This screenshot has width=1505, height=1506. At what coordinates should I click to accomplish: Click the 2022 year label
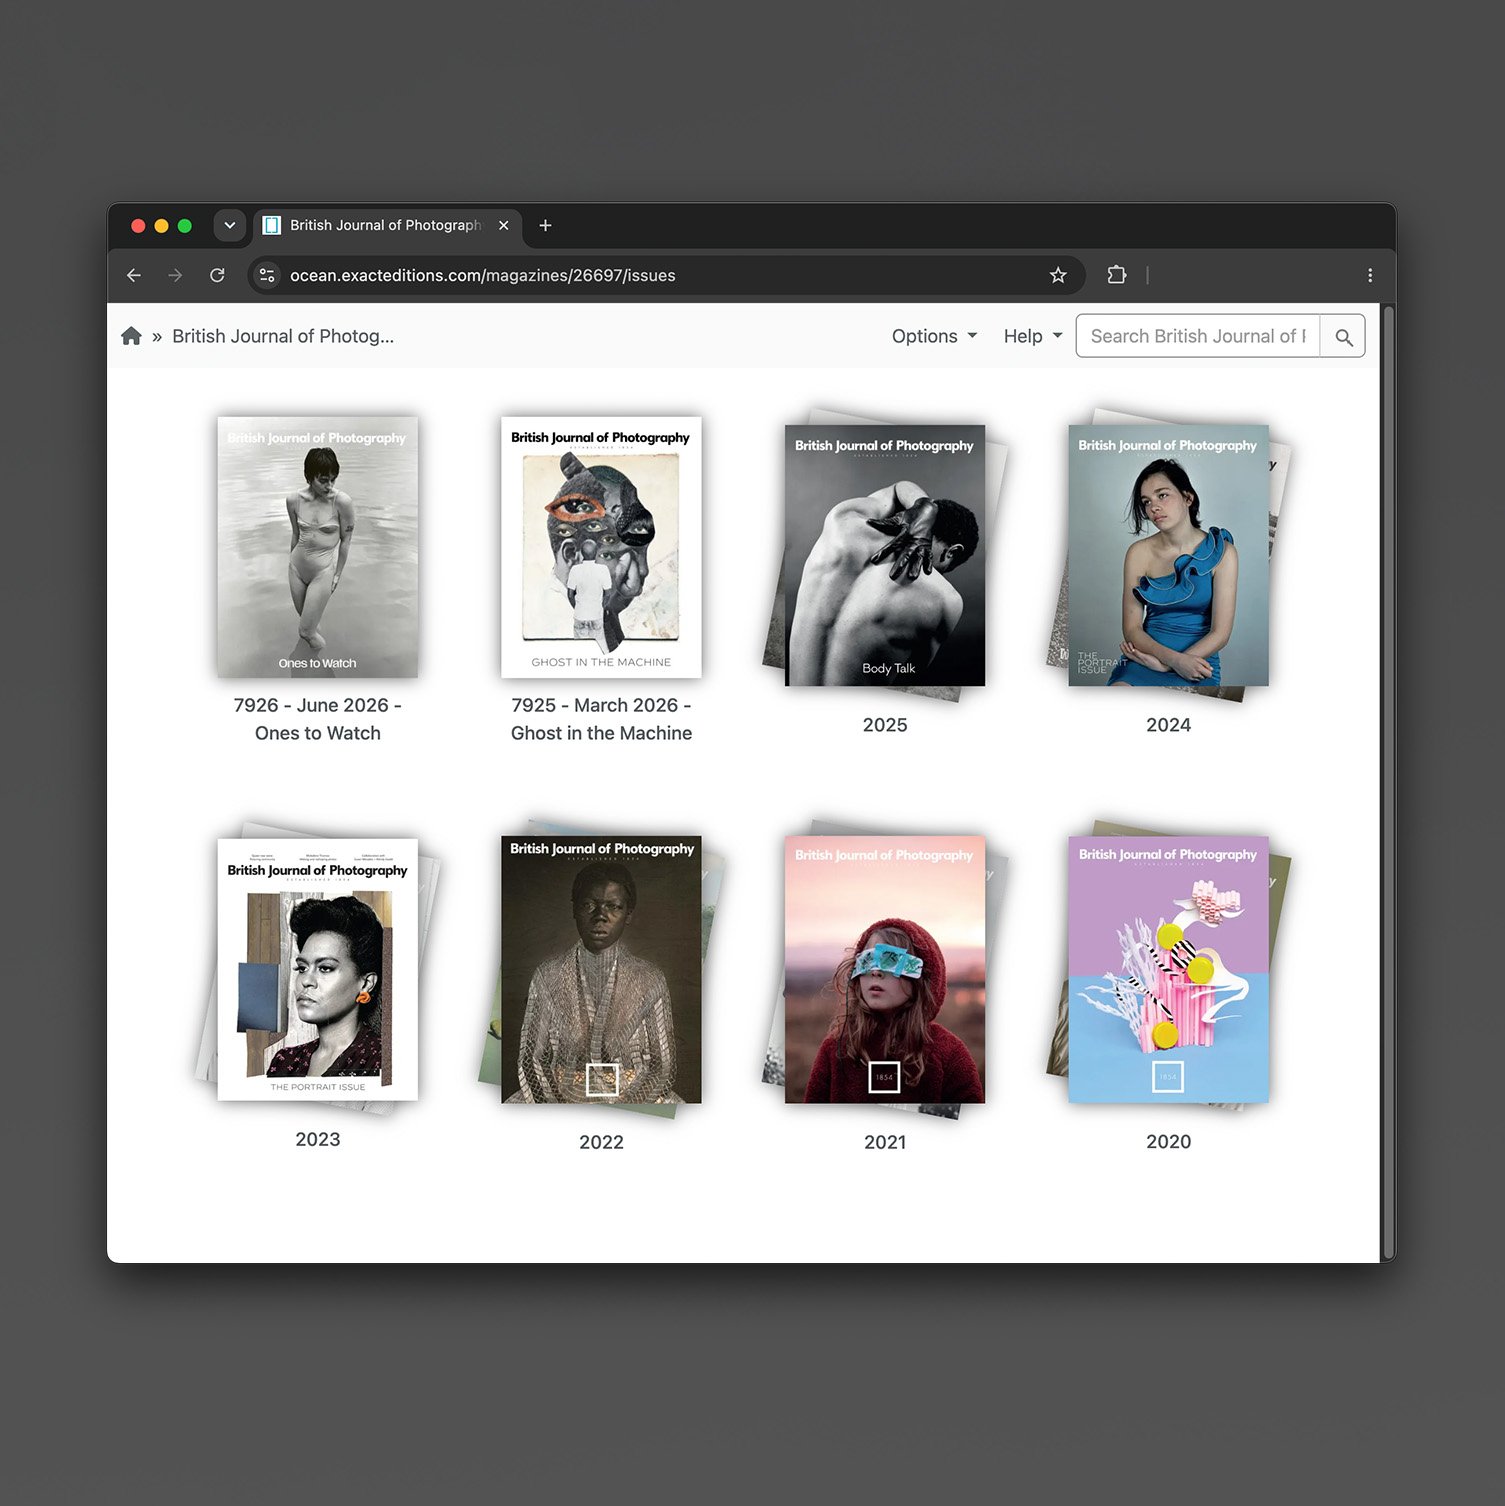click(601, 1142)
